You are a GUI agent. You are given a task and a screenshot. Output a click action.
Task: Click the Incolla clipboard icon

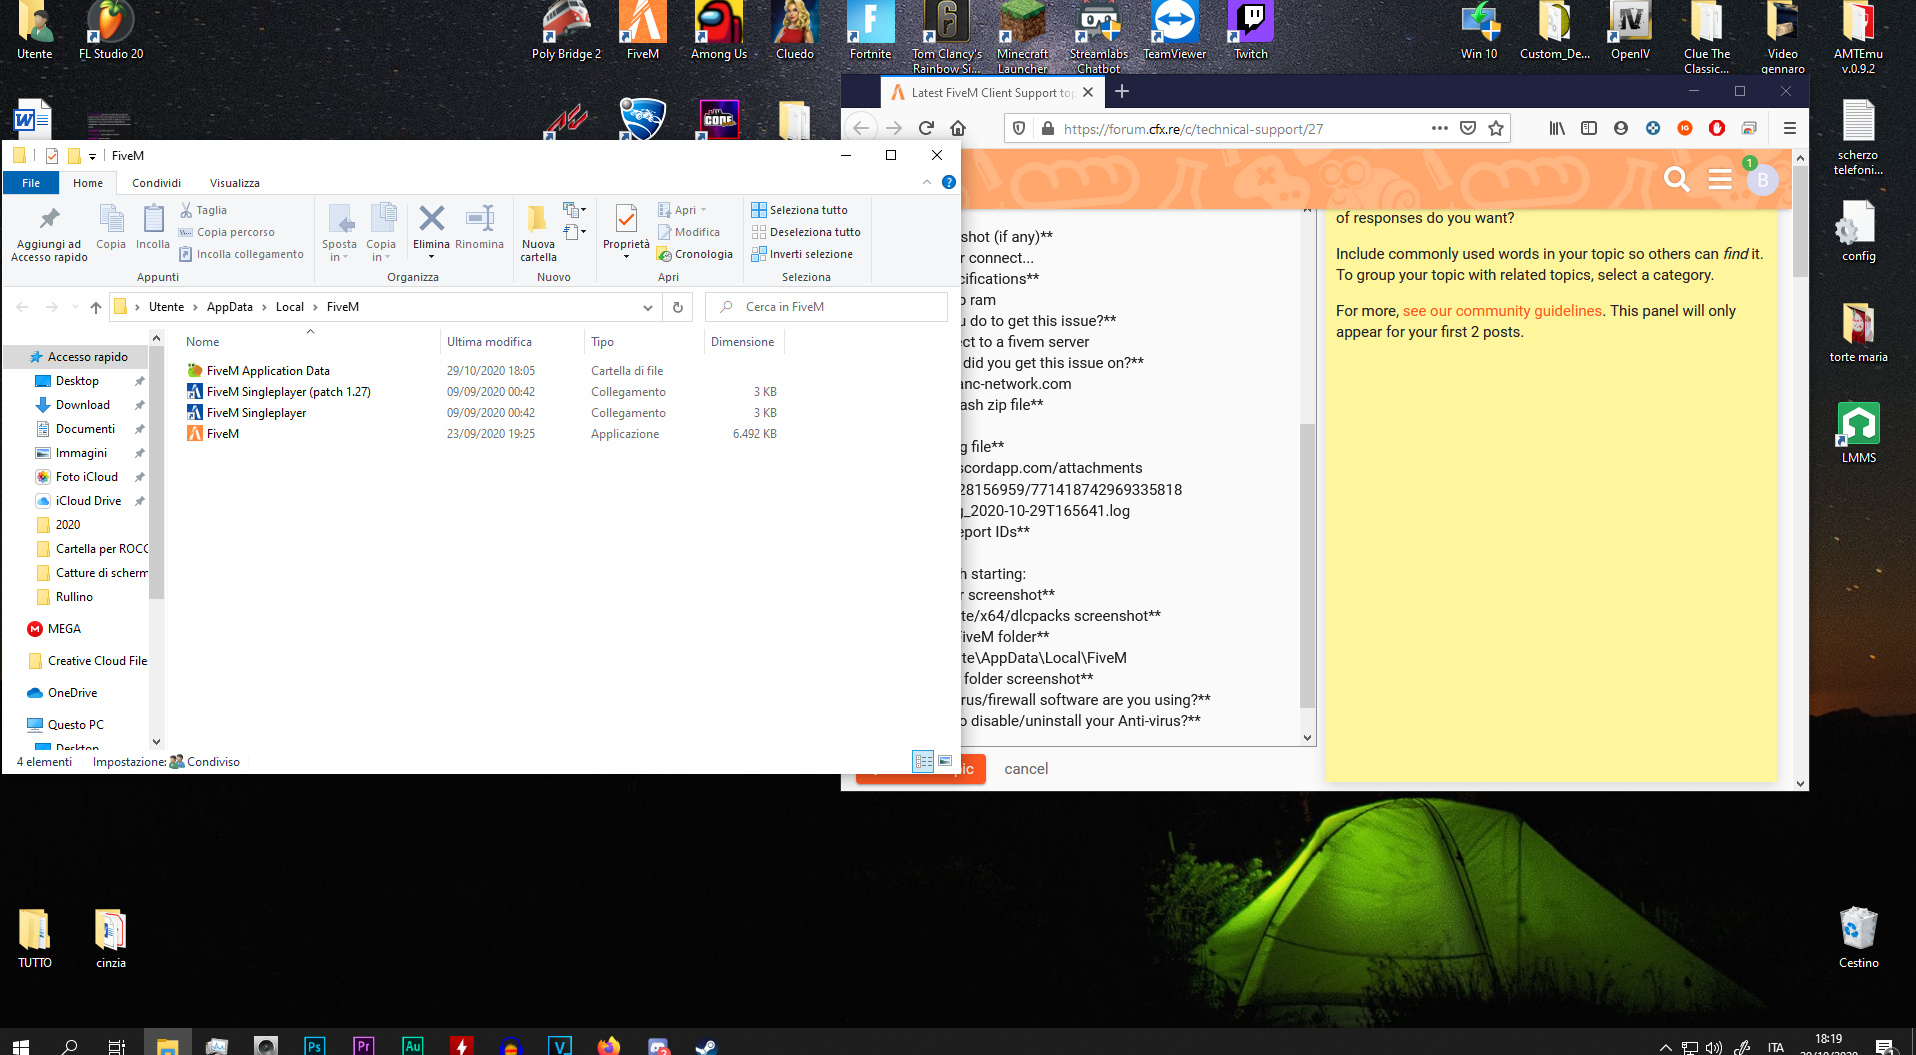click(x=153, y=220)
